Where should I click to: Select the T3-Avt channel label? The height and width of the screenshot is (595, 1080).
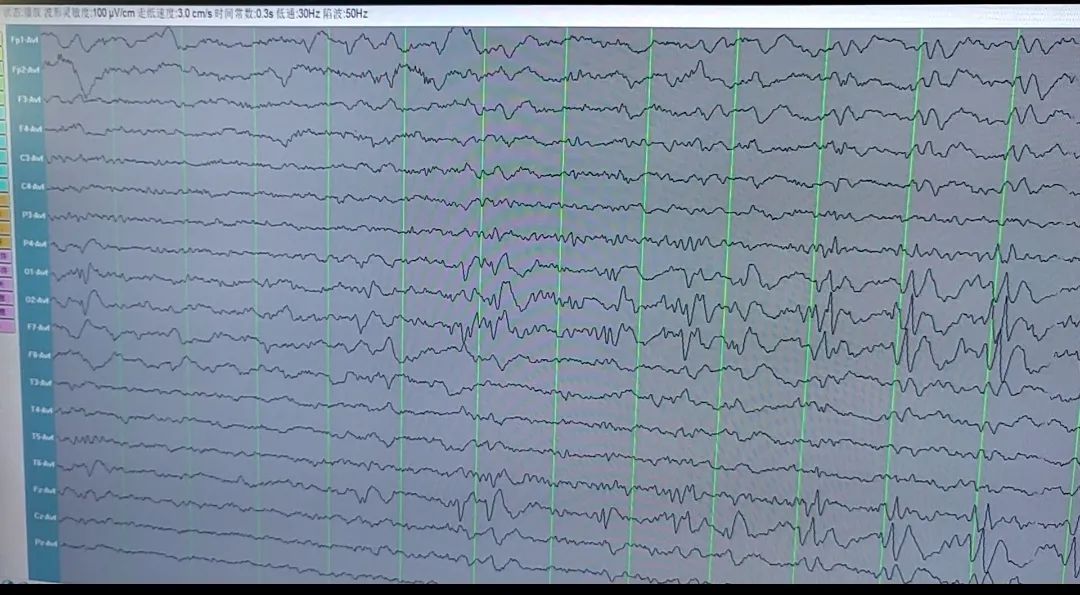(x=40, y=382)
